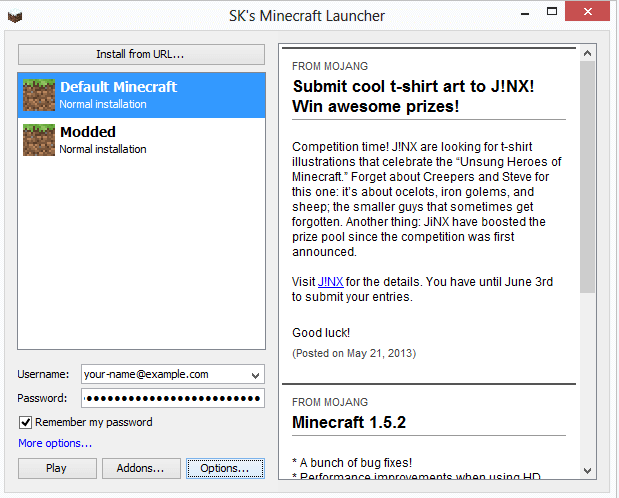Image resolution: width=619 pixels, height=498 pixels.
Task: Click the 'Username:' label
Action: pos(43,374)
